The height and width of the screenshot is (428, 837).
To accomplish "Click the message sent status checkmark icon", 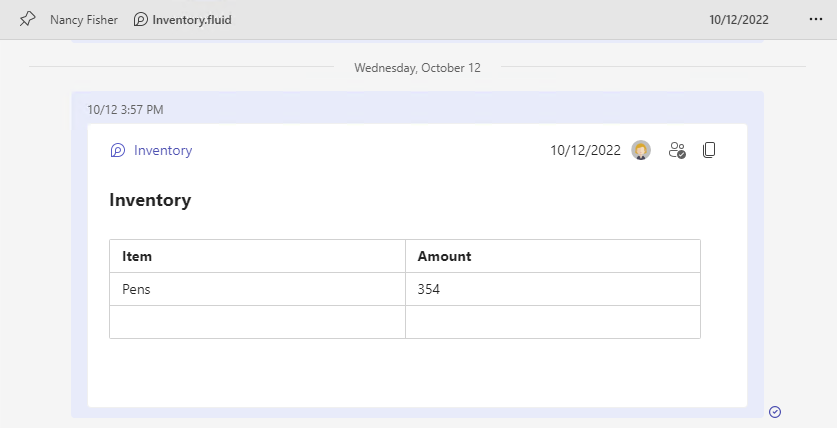I will 775,411.
